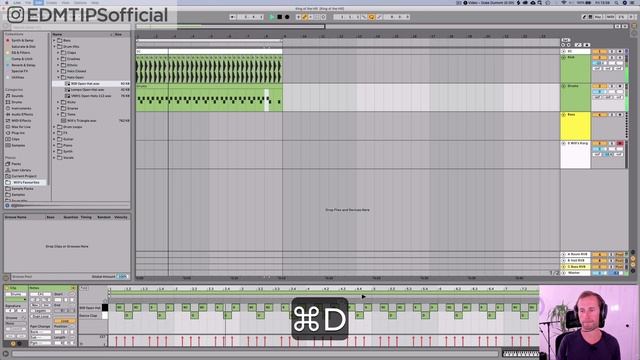Screen dimensions: 640x360
Task: Open the Edit menu in the menu bar
Action: pyautogui.click(x=38, y=2)
